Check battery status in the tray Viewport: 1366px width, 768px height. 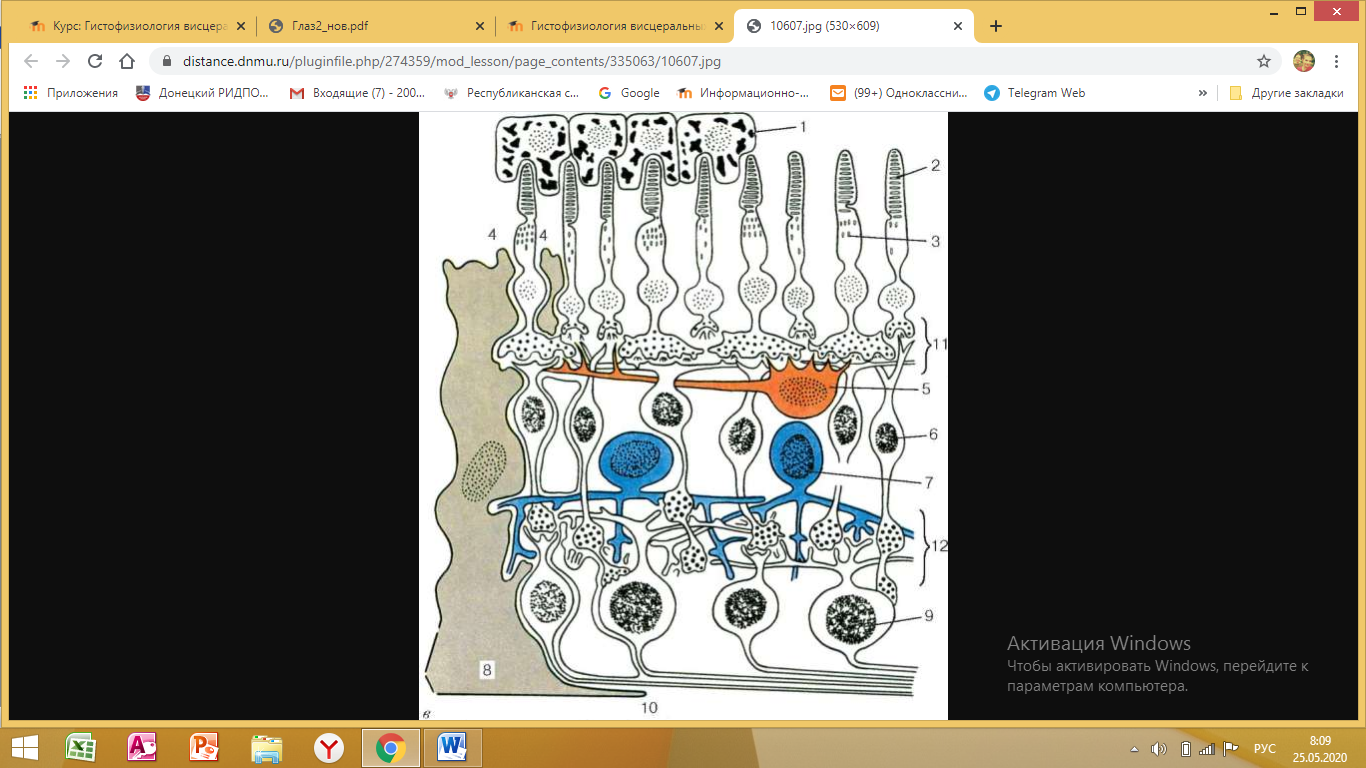pos(1185,748)
